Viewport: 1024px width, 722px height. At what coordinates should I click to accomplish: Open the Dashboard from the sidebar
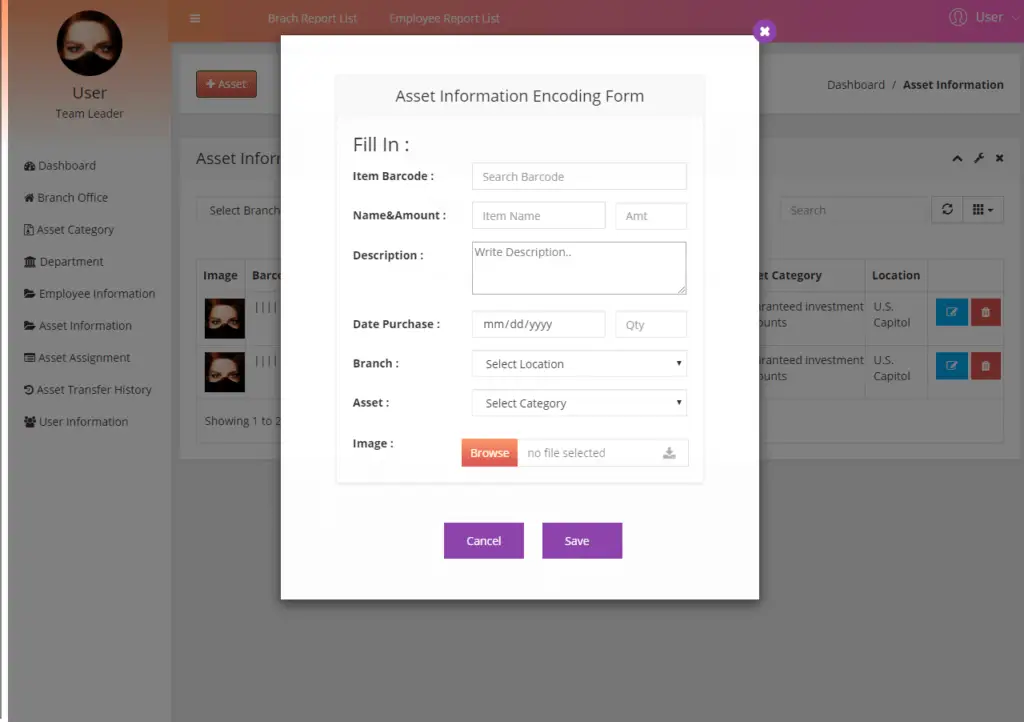64,165
